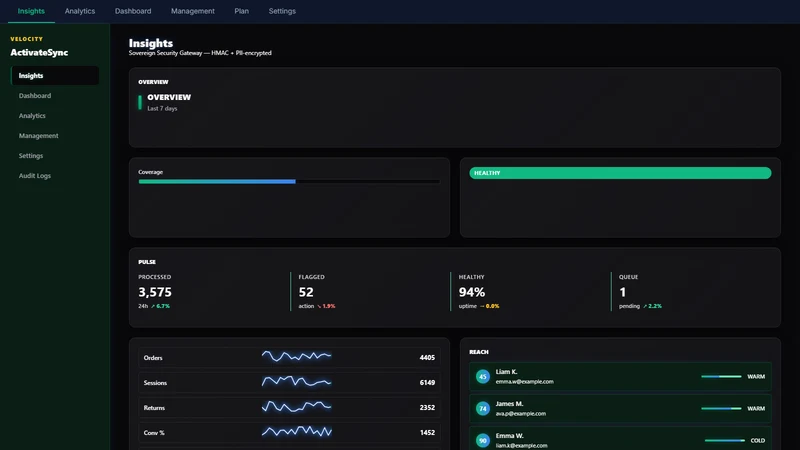
Task: Open James M. contact name
Action: [x=509, y=404]
